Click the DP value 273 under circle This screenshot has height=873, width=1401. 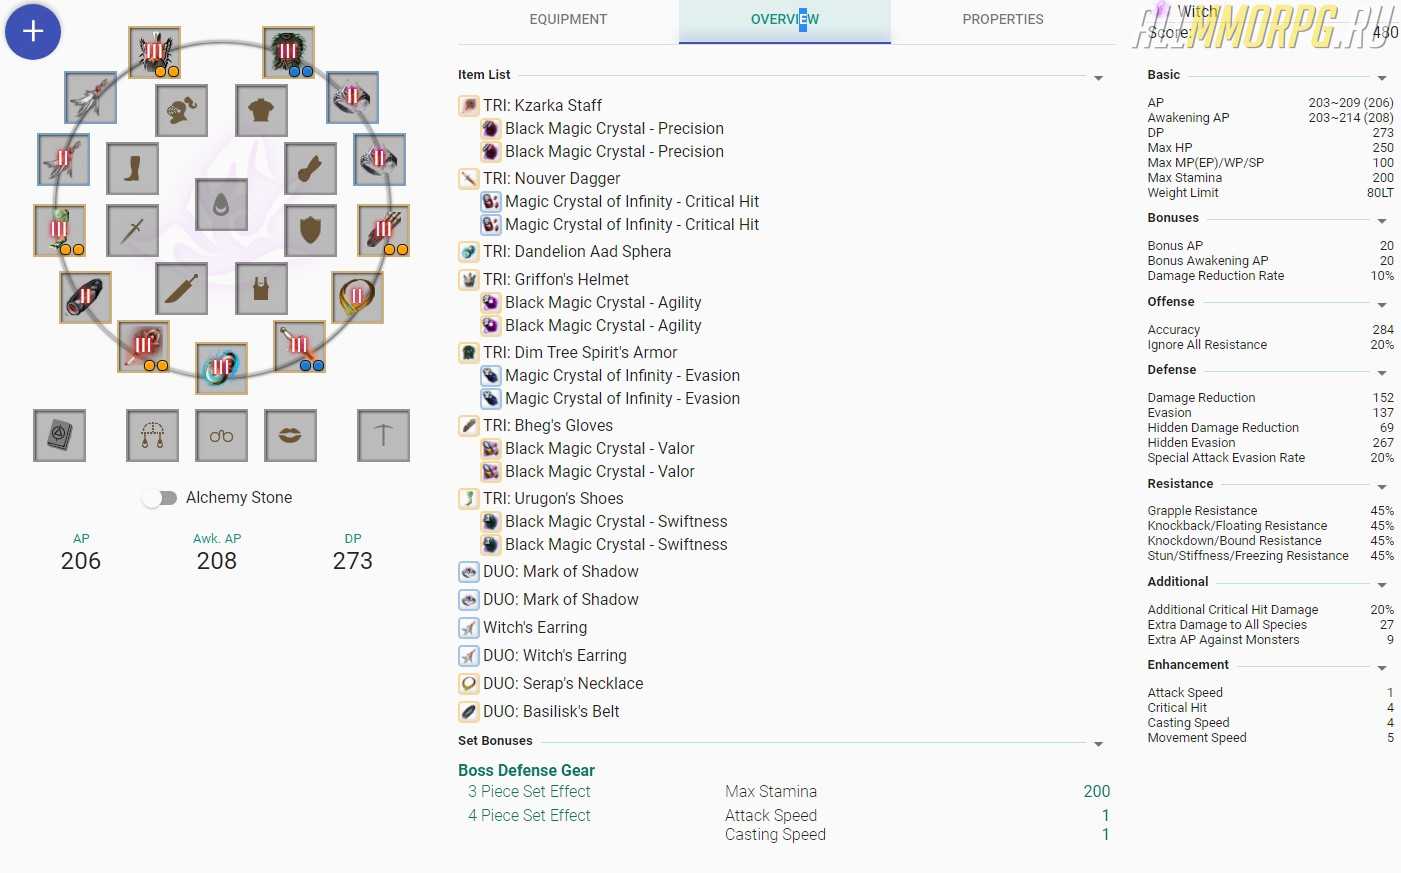[353, 561]
